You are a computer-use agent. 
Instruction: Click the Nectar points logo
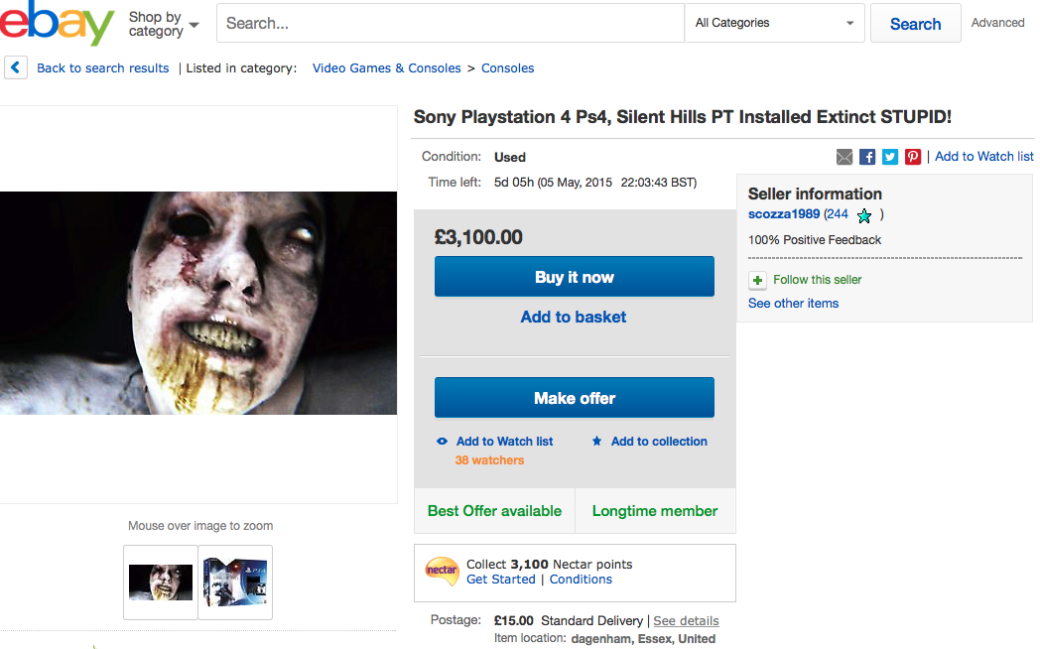(442, 571)
